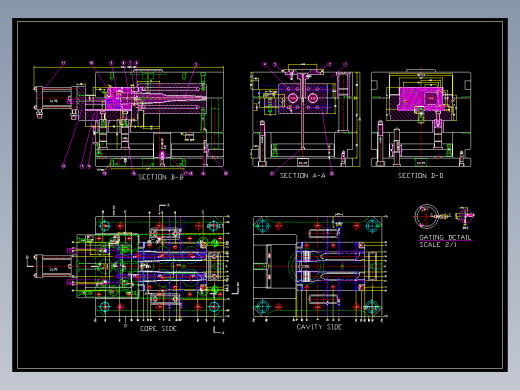Click the GATING DETAIL title text
520x390 pixels.
coord(445,237)
